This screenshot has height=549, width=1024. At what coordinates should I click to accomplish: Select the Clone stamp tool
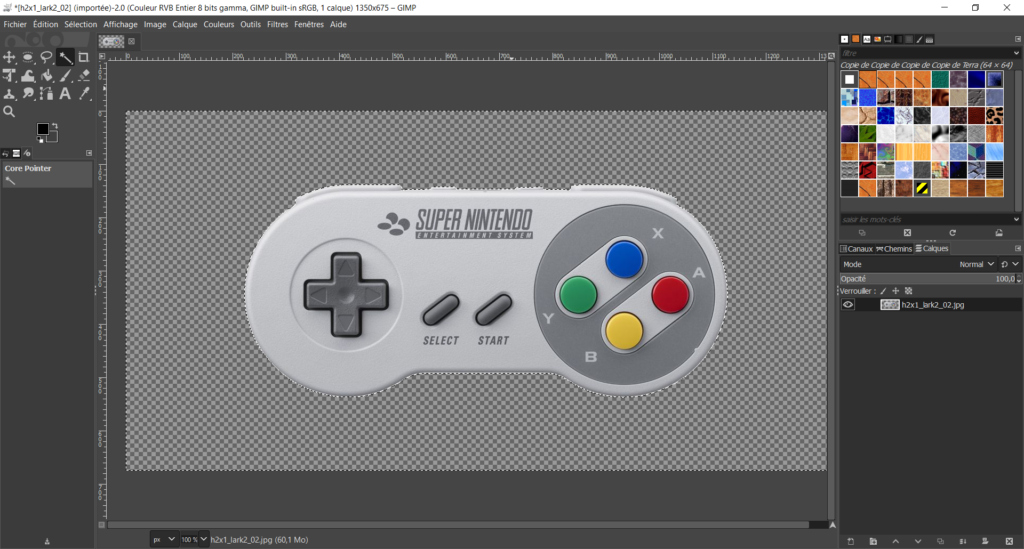[x=9, y=94]
